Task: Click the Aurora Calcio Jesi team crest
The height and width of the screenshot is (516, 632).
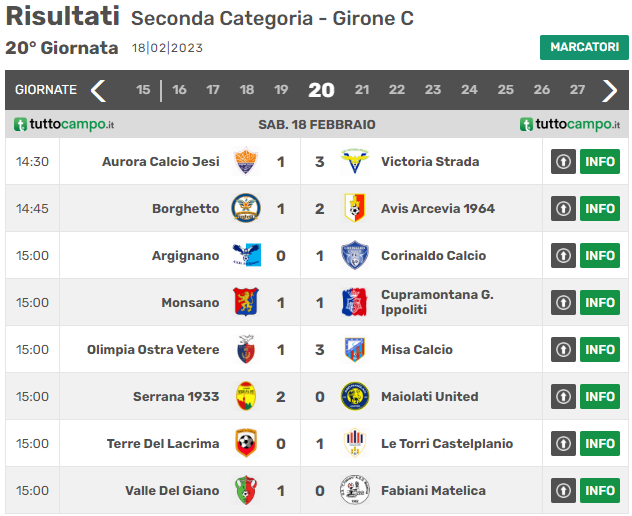Action: (245, 161)
